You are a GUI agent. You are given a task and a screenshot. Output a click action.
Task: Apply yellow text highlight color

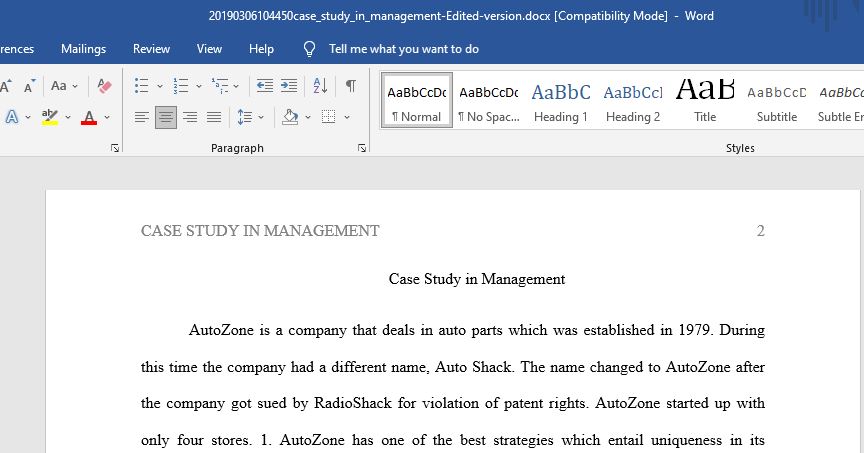point(50,117)
